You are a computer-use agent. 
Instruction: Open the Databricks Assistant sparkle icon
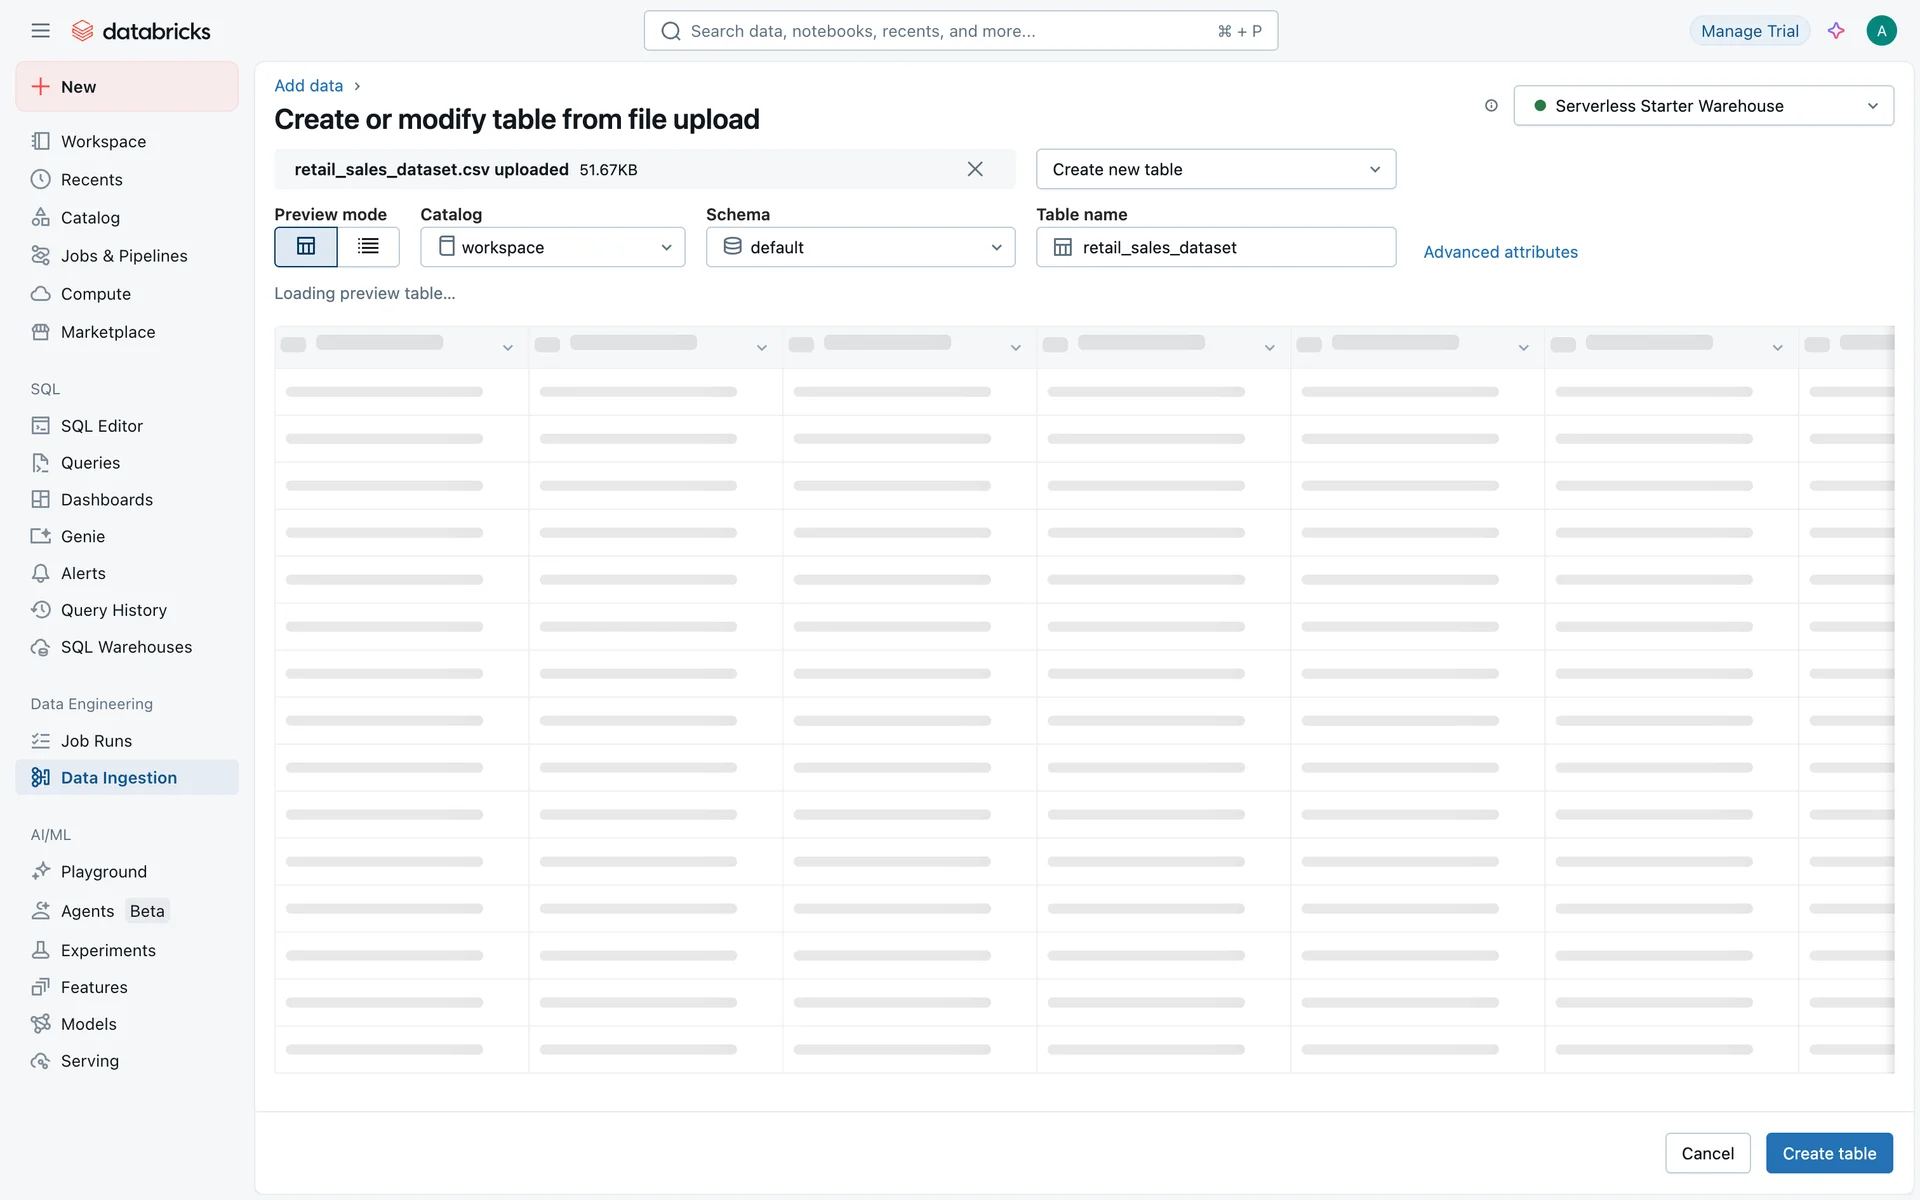(1836, 31)
